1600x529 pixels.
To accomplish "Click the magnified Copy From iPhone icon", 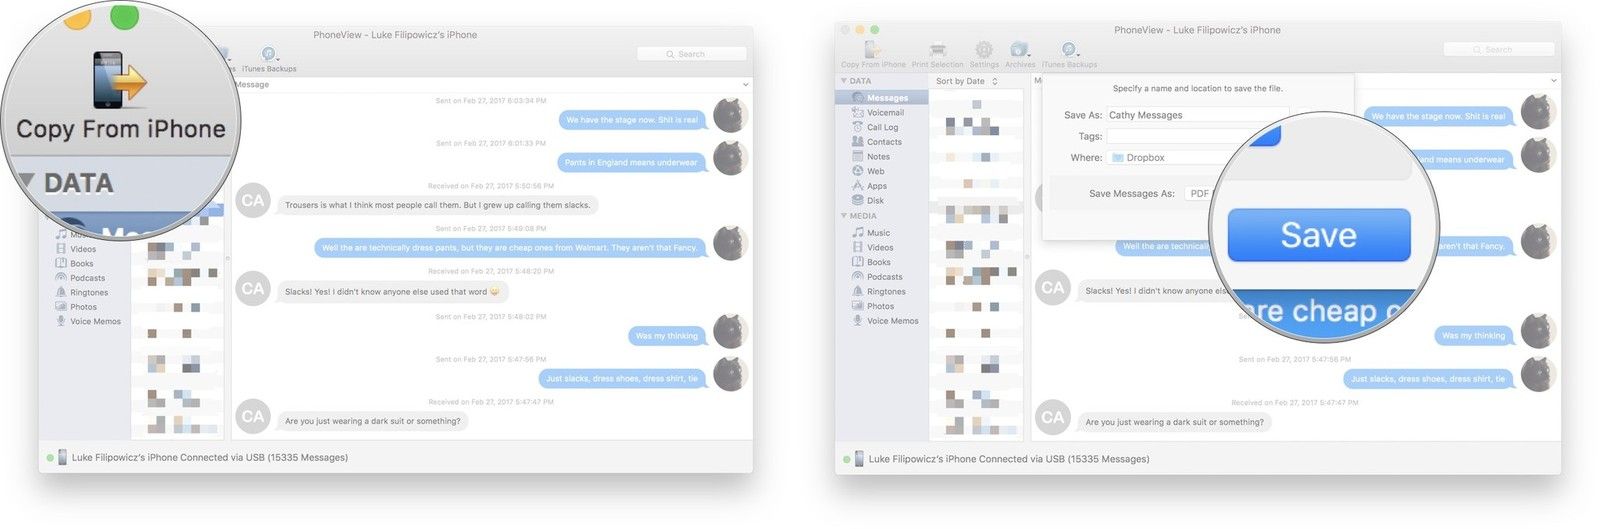I will (x=120, y=82).
